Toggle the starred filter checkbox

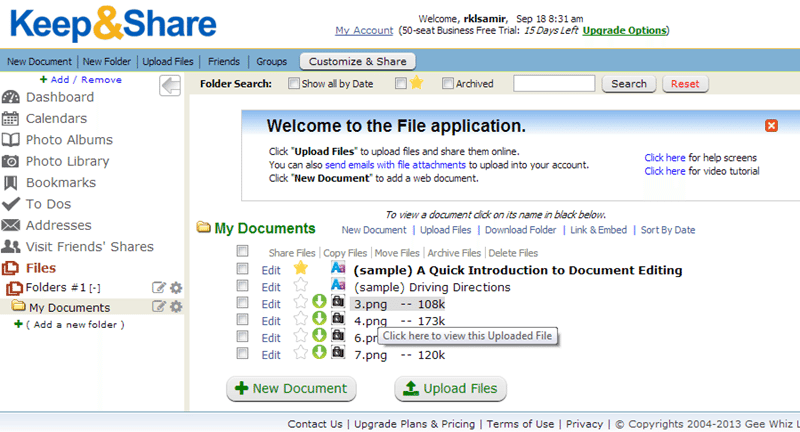(401, 83)
